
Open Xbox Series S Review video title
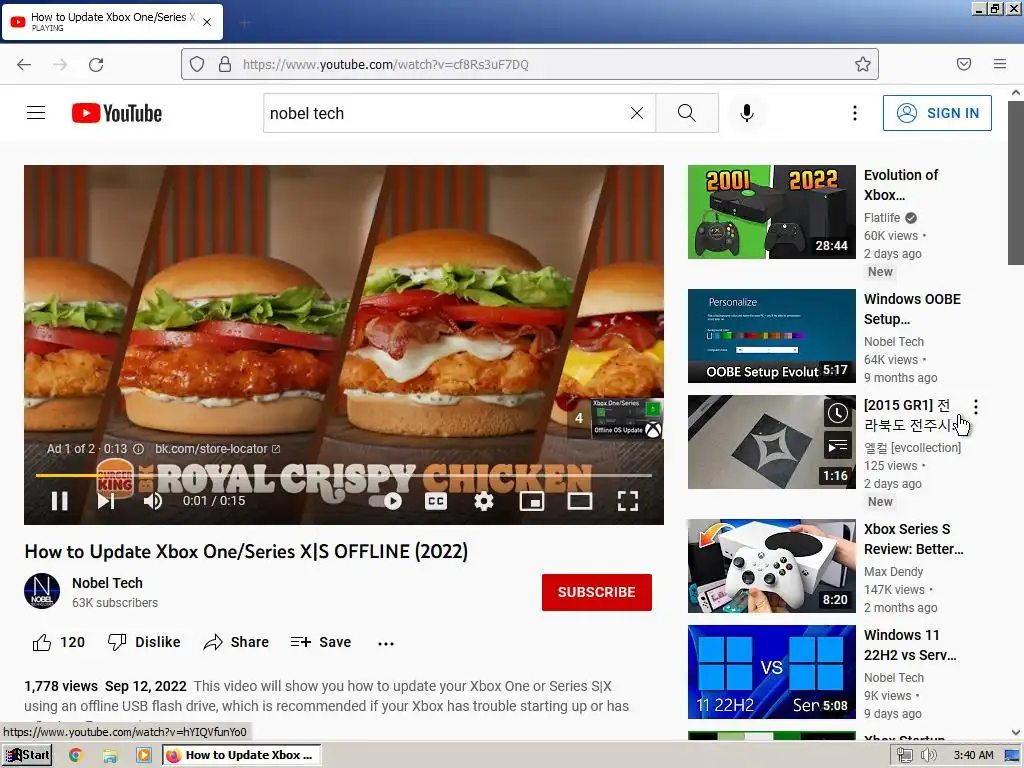[x=913, y=539]
